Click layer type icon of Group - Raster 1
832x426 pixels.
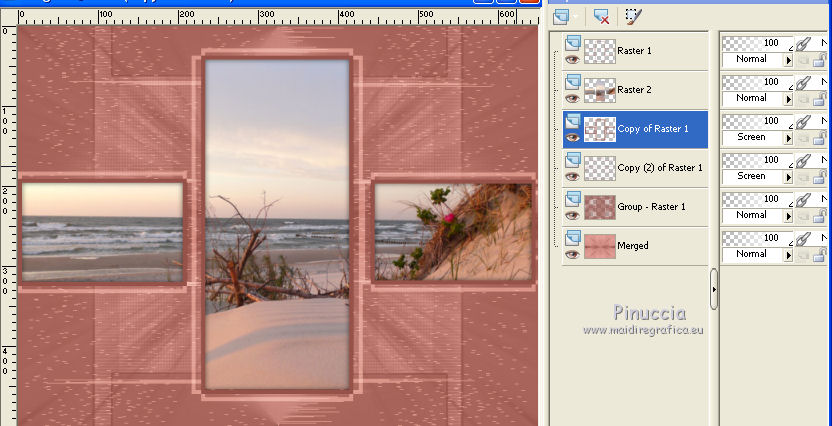point(573,199)
